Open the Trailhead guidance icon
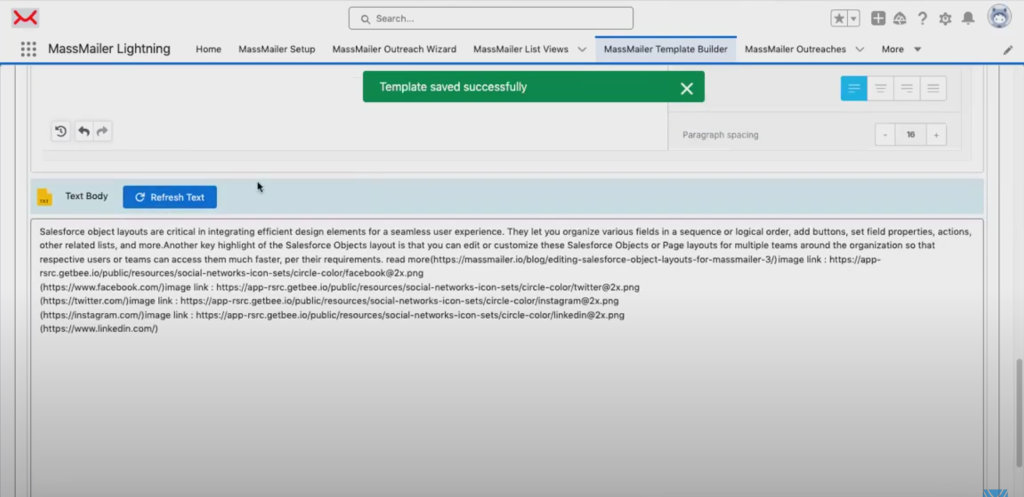Image resolution: width=1024 pixels, height=497 pixels. 900,18
